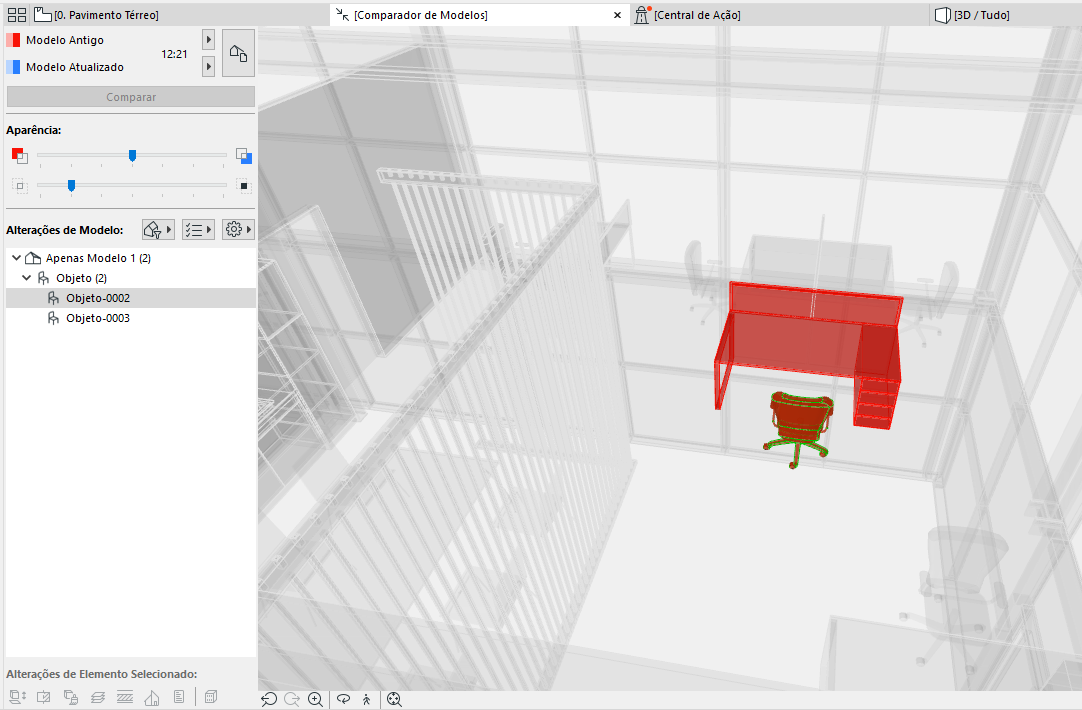This screenshot has height=710, width=1082.
Task: Select Objeto-0003 in the changes list
Action: pyautogui.click(x=130, y=318)
